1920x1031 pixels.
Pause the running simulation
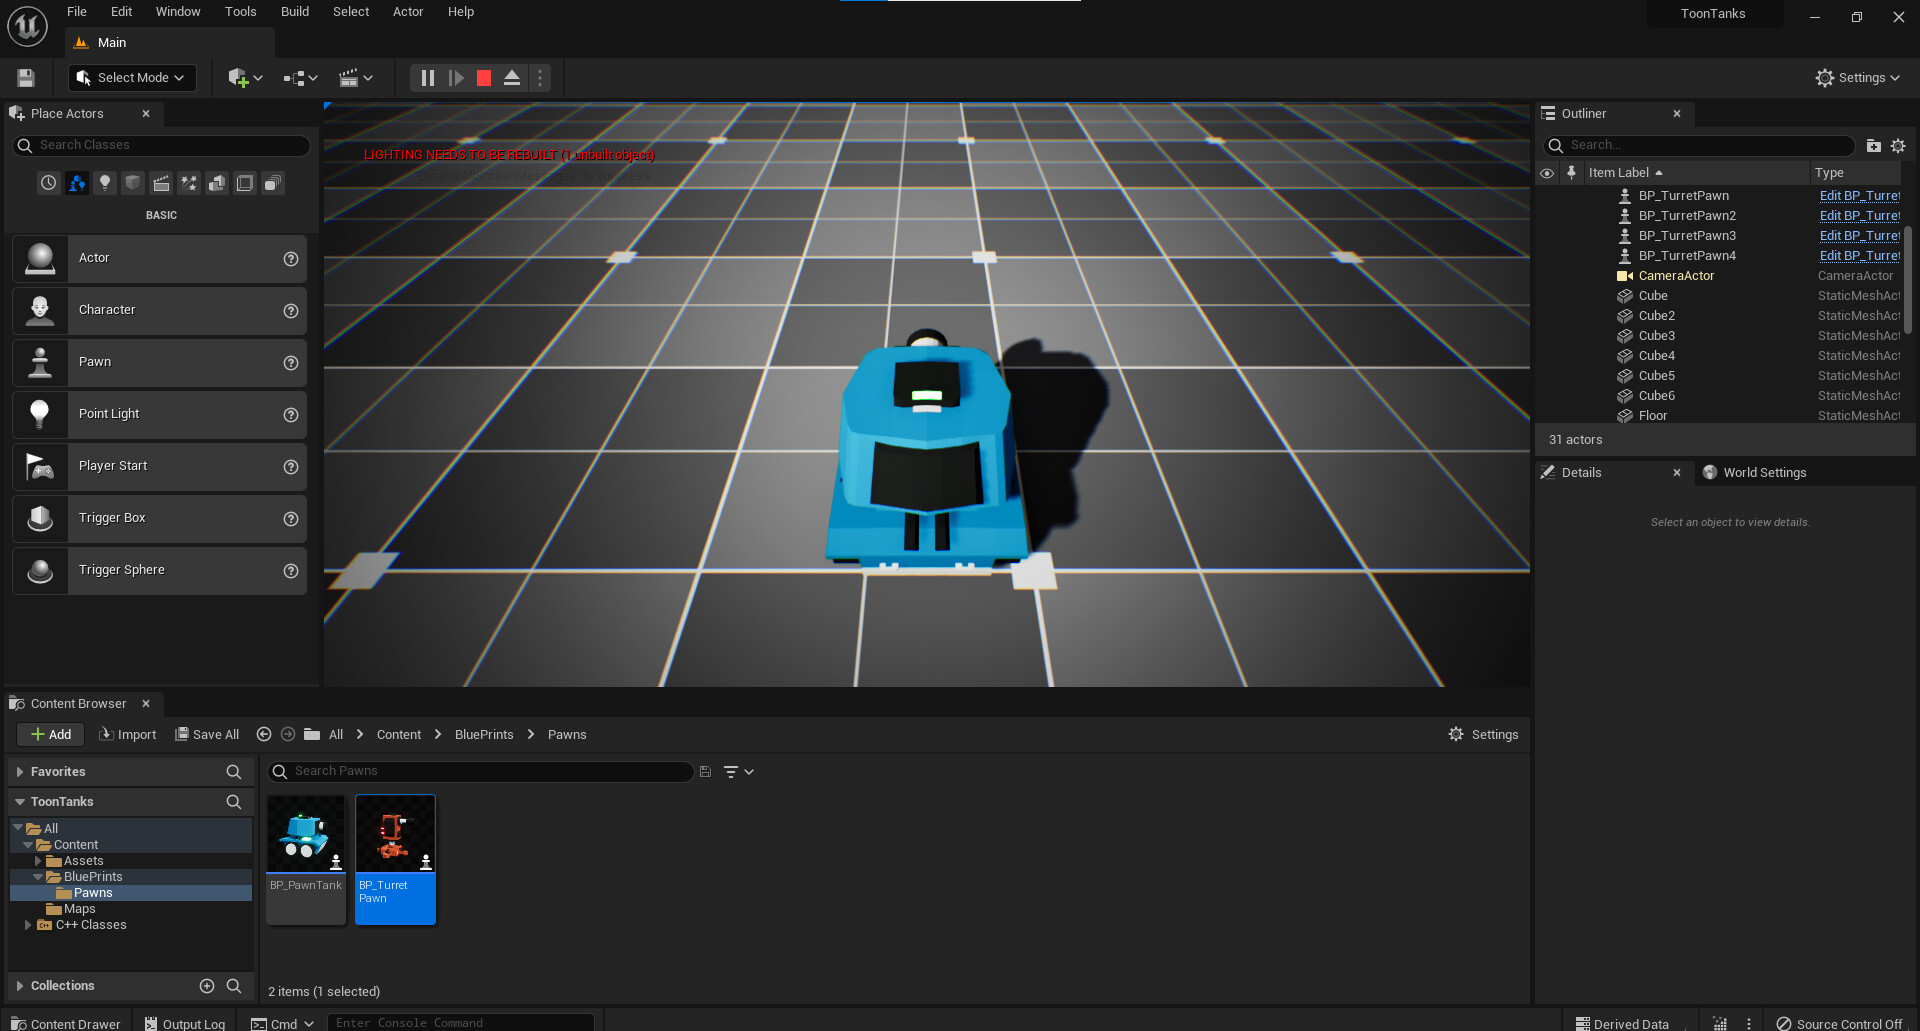click(x=427, y=78)
